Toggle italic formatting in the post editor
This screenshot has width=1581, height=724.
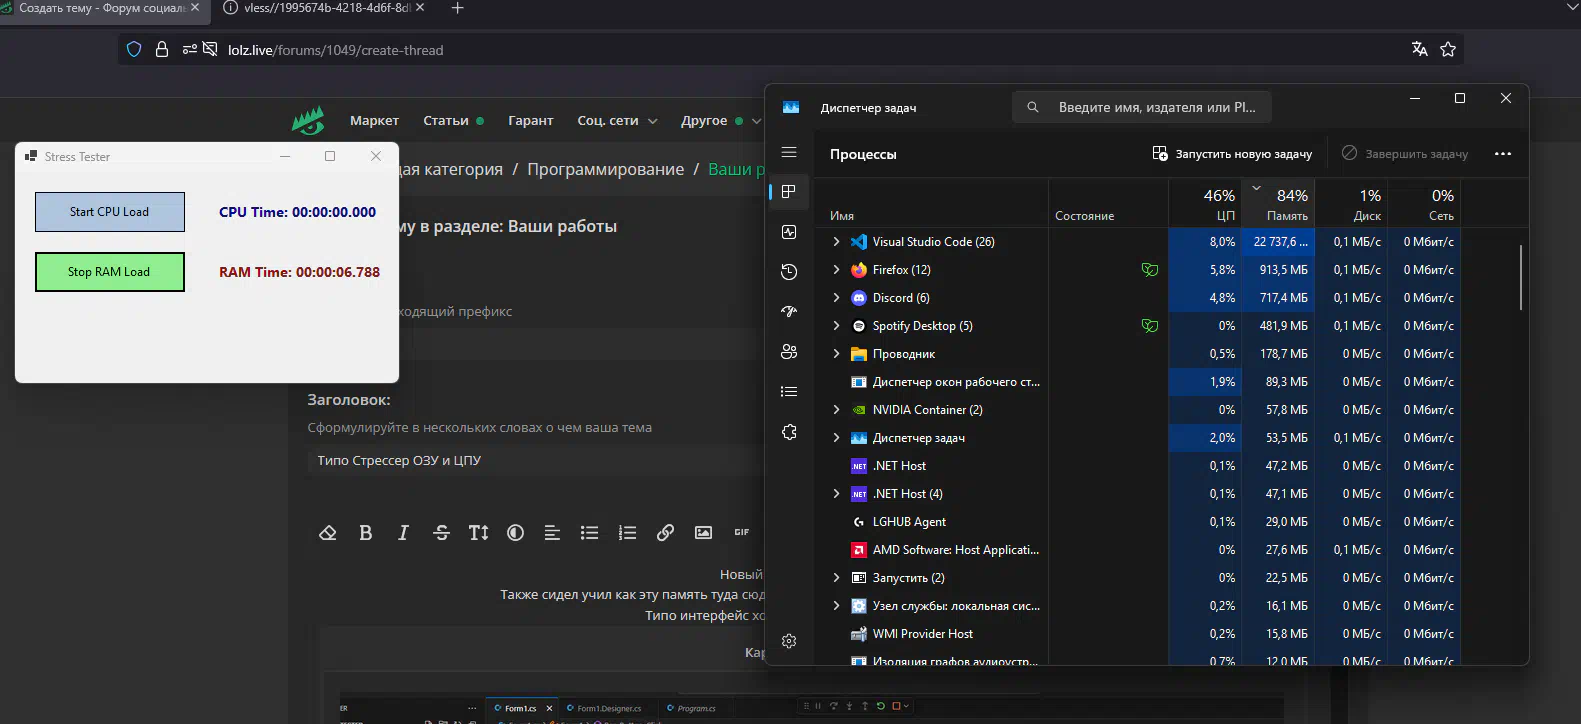[x=403, y=533]
